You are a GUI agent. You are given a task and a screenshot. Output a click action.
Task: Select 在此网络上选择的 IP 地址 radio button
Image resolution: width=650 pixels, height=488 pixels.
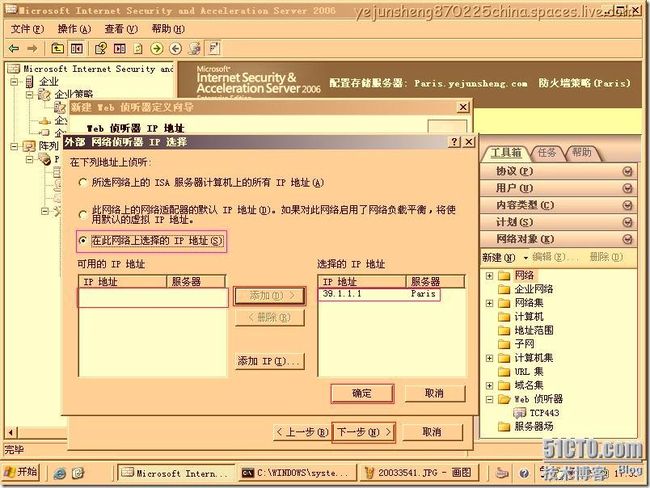pyautogui.click(x=83, y=241)
